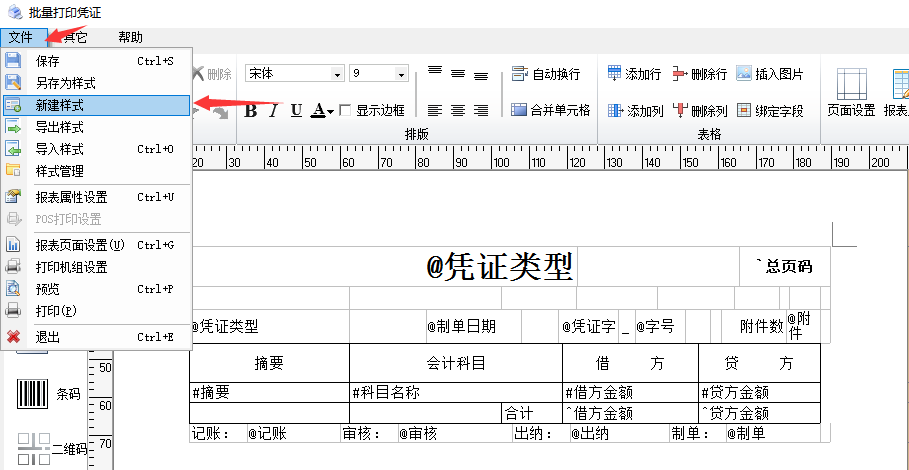
Task: Click 添加行 (add row) icon
Action: (634, 74)
